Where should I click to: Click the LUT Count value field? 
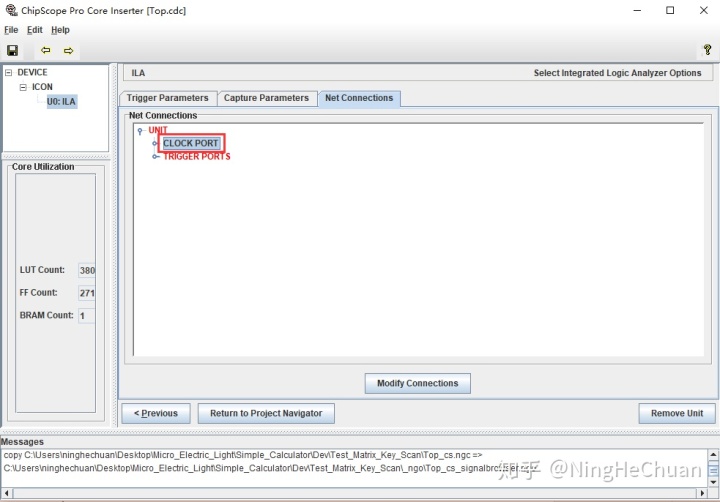[87, 270]
